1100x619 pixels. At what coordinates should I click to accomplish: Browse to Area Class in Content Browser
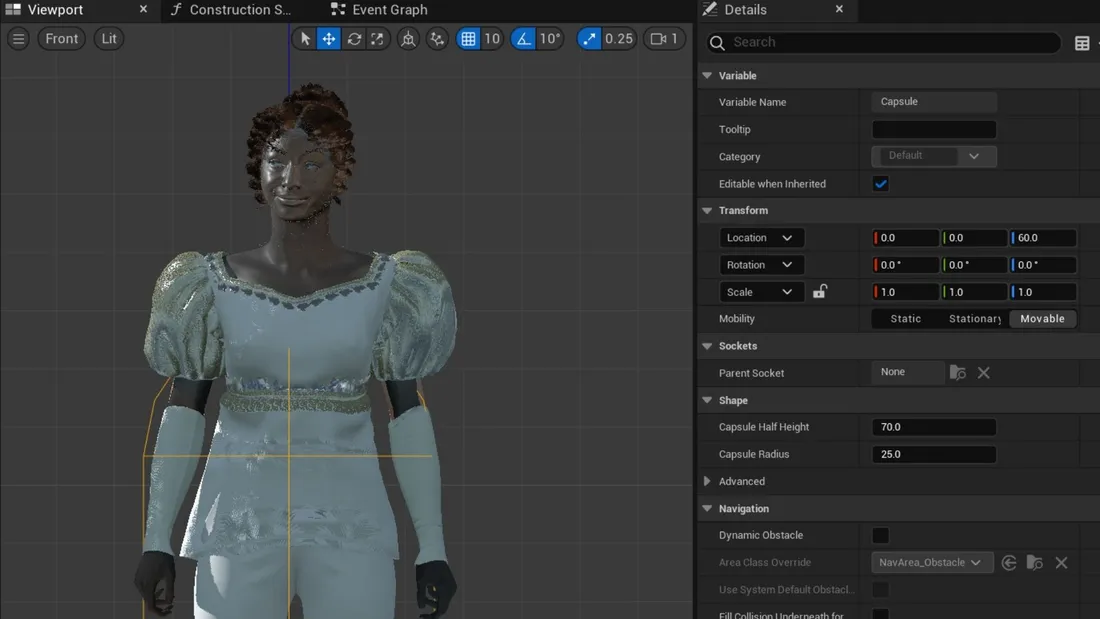tap(1035, 562)
